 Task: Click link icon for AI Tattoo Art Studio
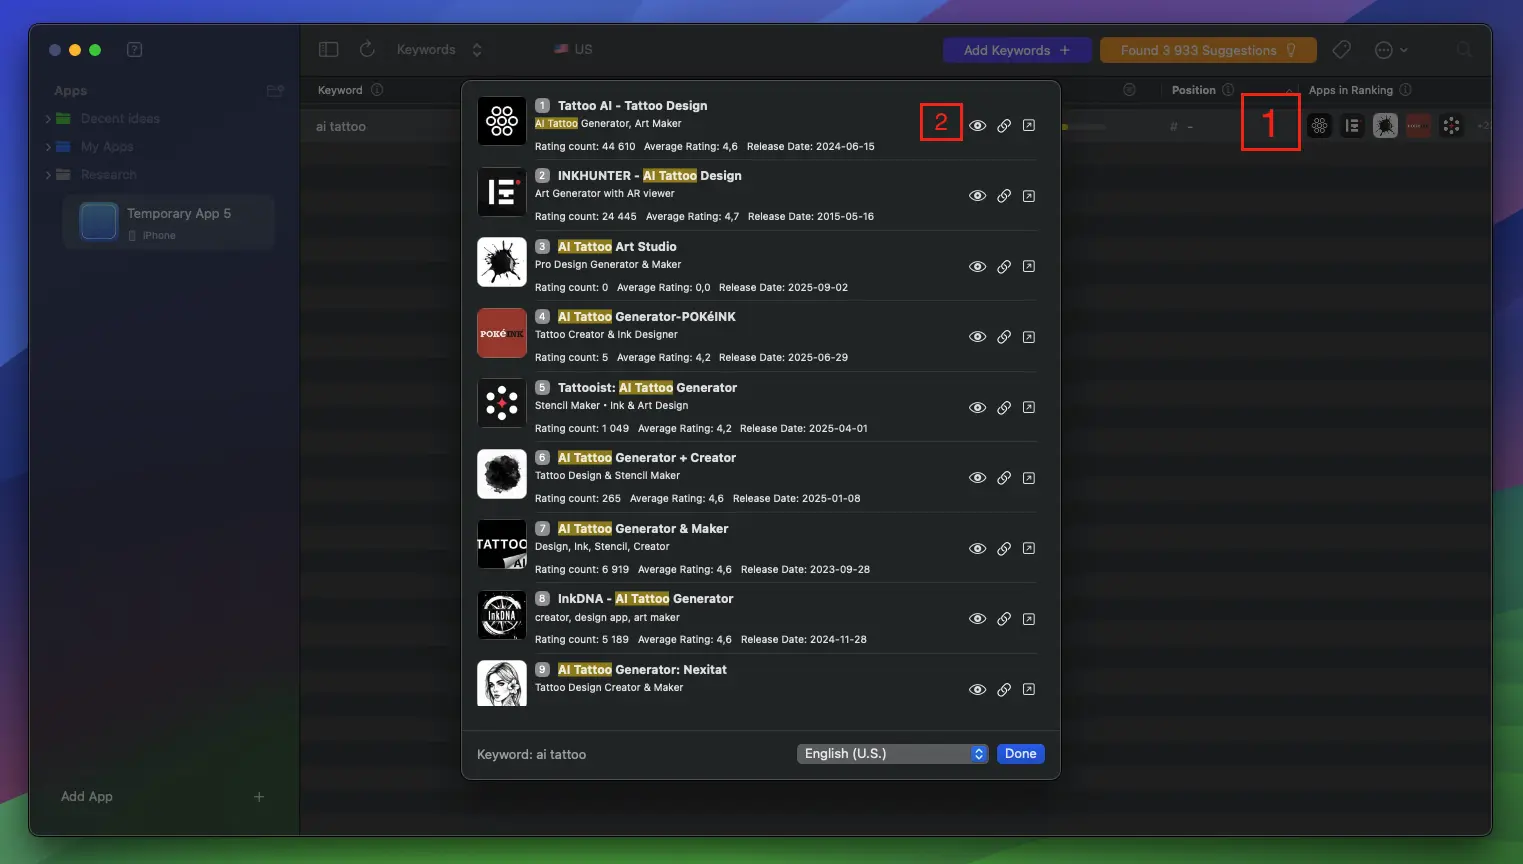coord(1003,267)
